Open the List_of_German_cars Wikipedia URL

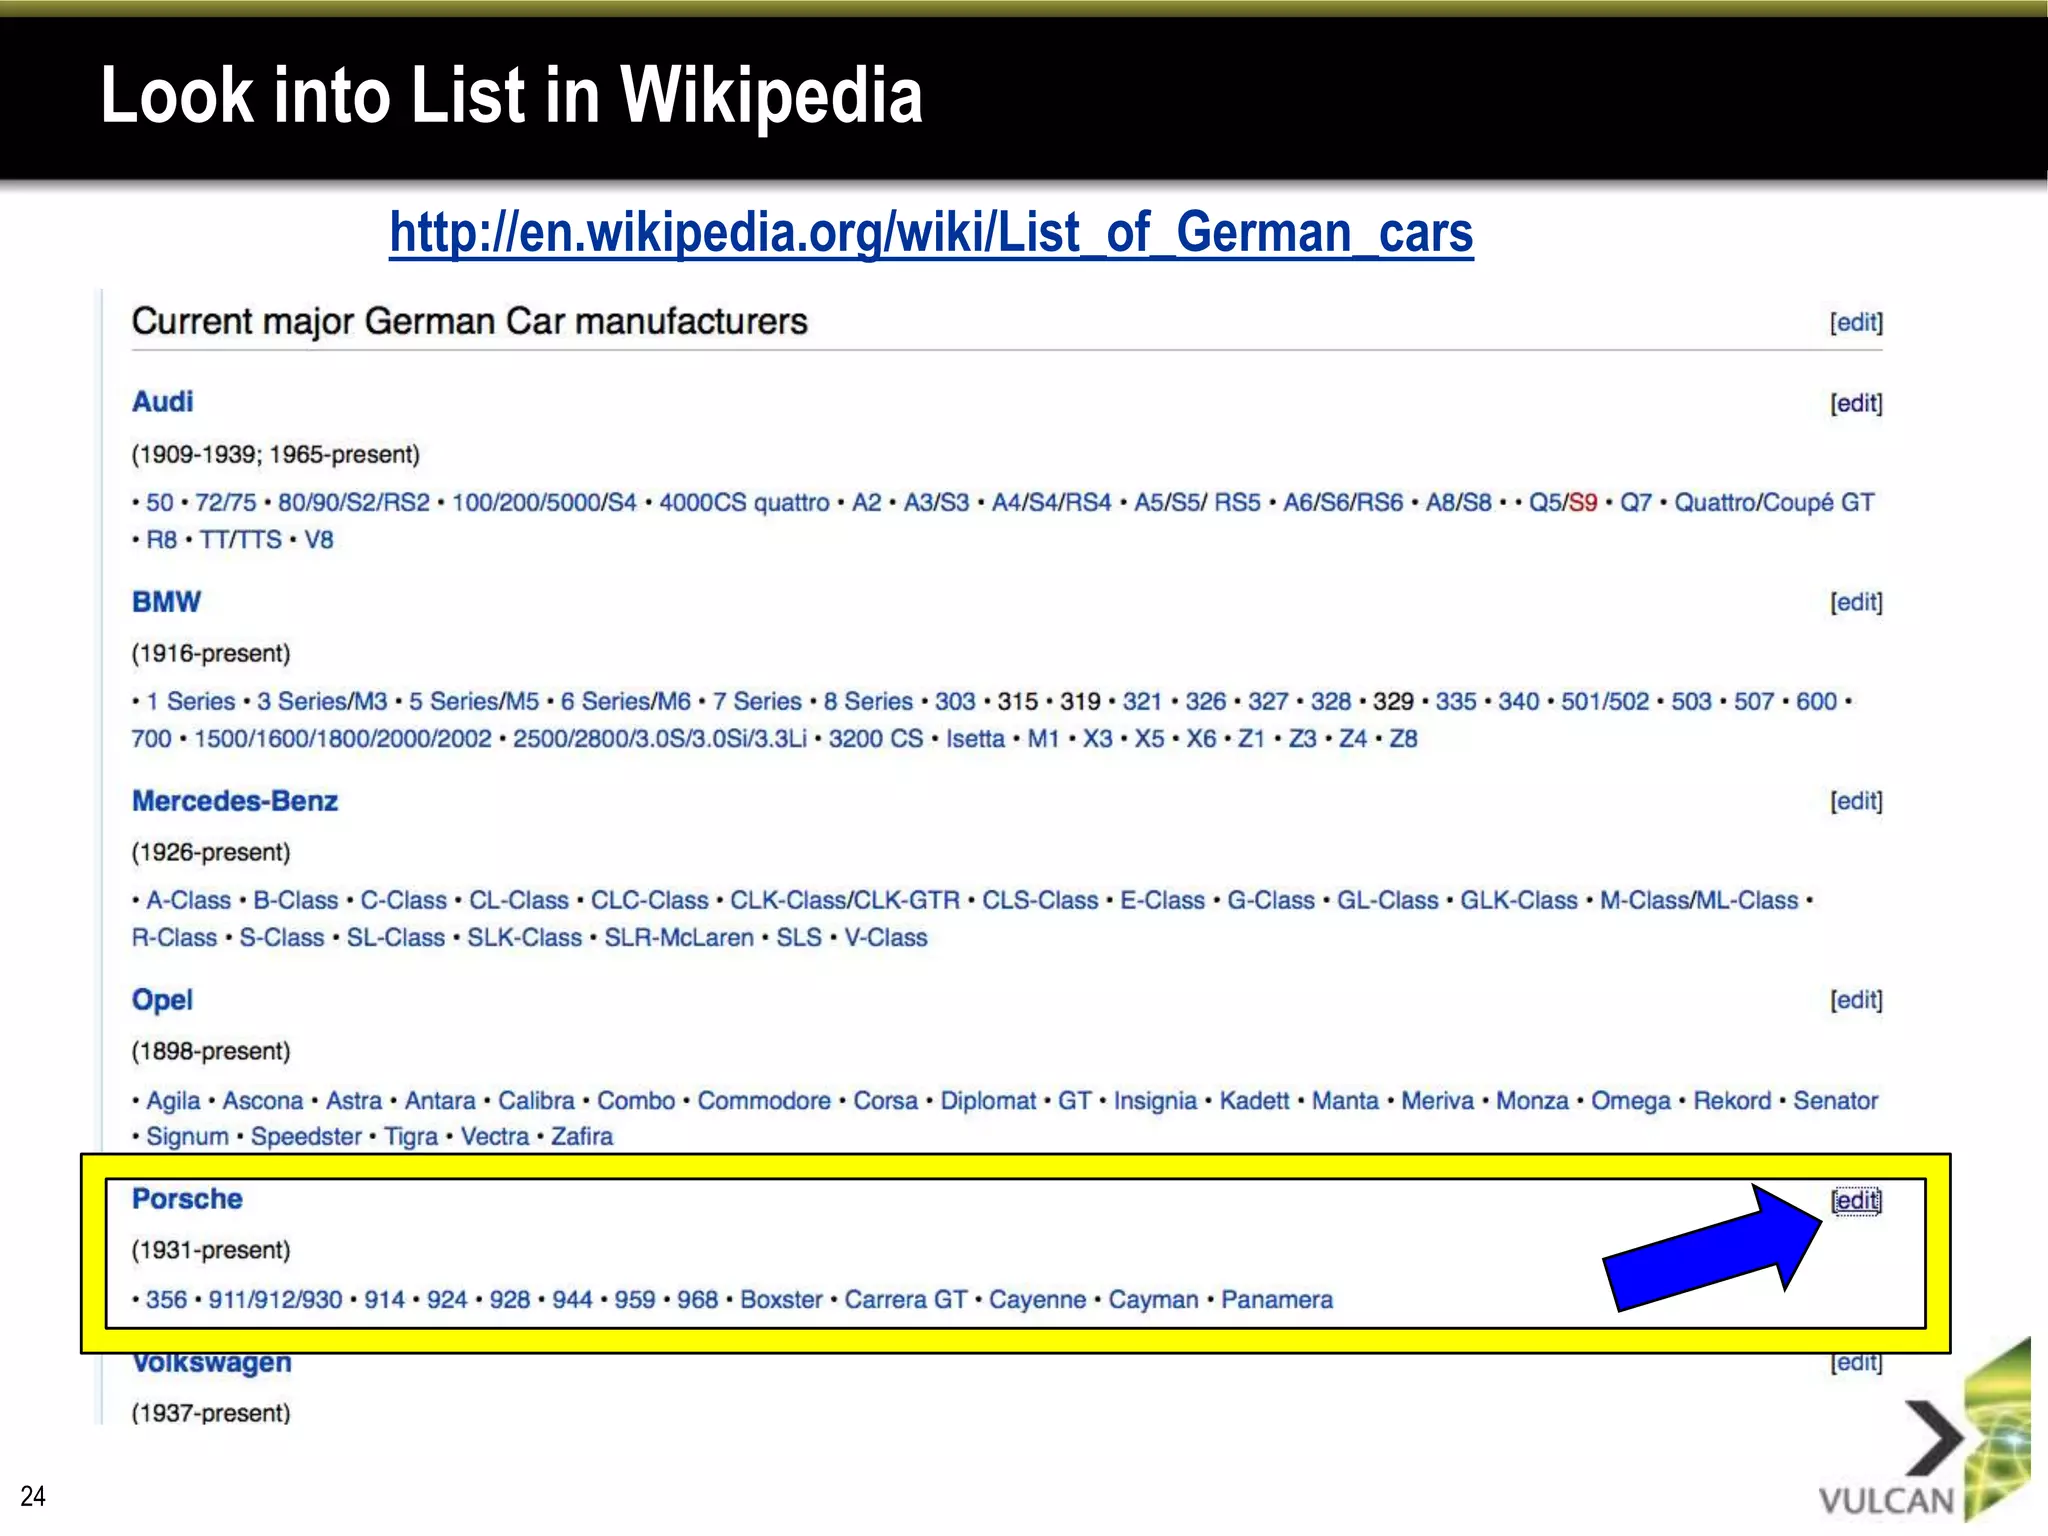pos(931,233)
